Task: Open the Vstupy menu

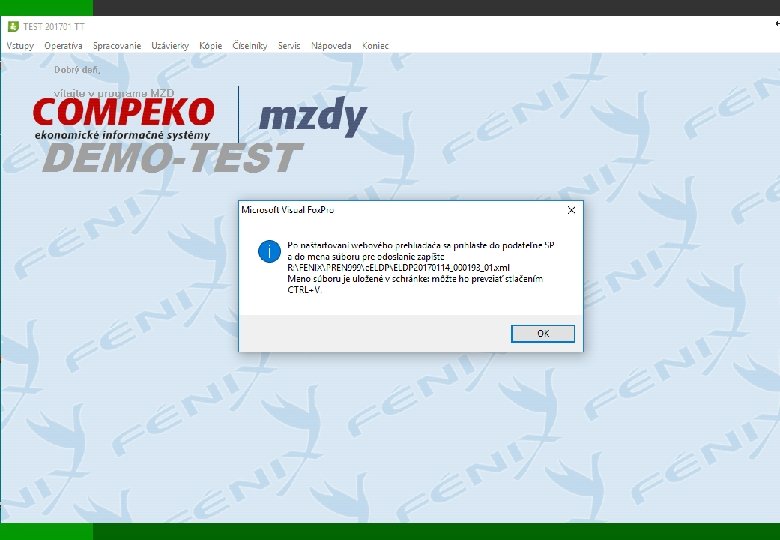Action: (20, 46)
